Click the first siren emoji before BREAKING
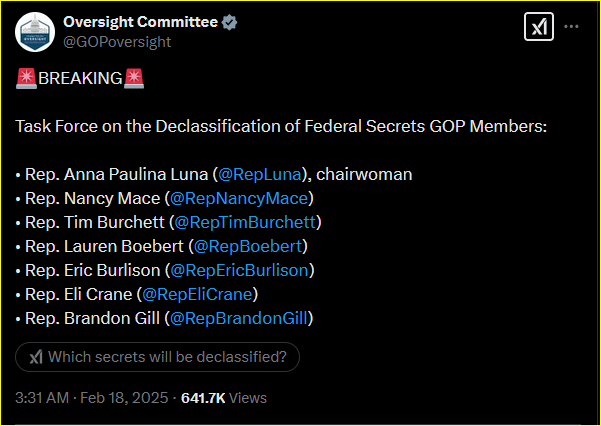The width and height of the screenshot is (601, 426). tap(26, 79)
